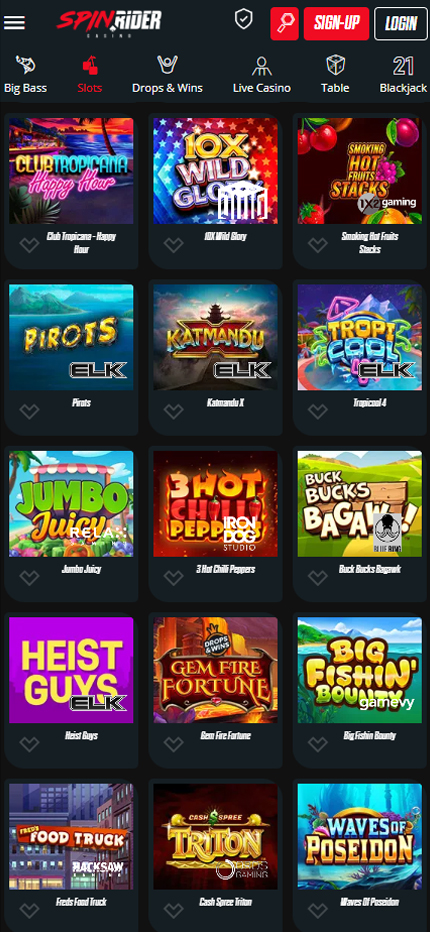The image size is (430, 932).
Task: Go to Spin Rider casino logo home
Action: tap(109, 23)
